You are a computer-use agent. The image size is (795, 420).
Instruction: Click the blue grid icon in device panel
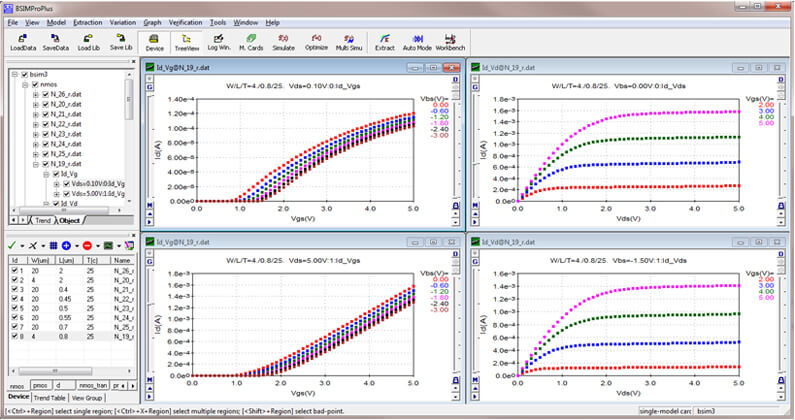53,246
